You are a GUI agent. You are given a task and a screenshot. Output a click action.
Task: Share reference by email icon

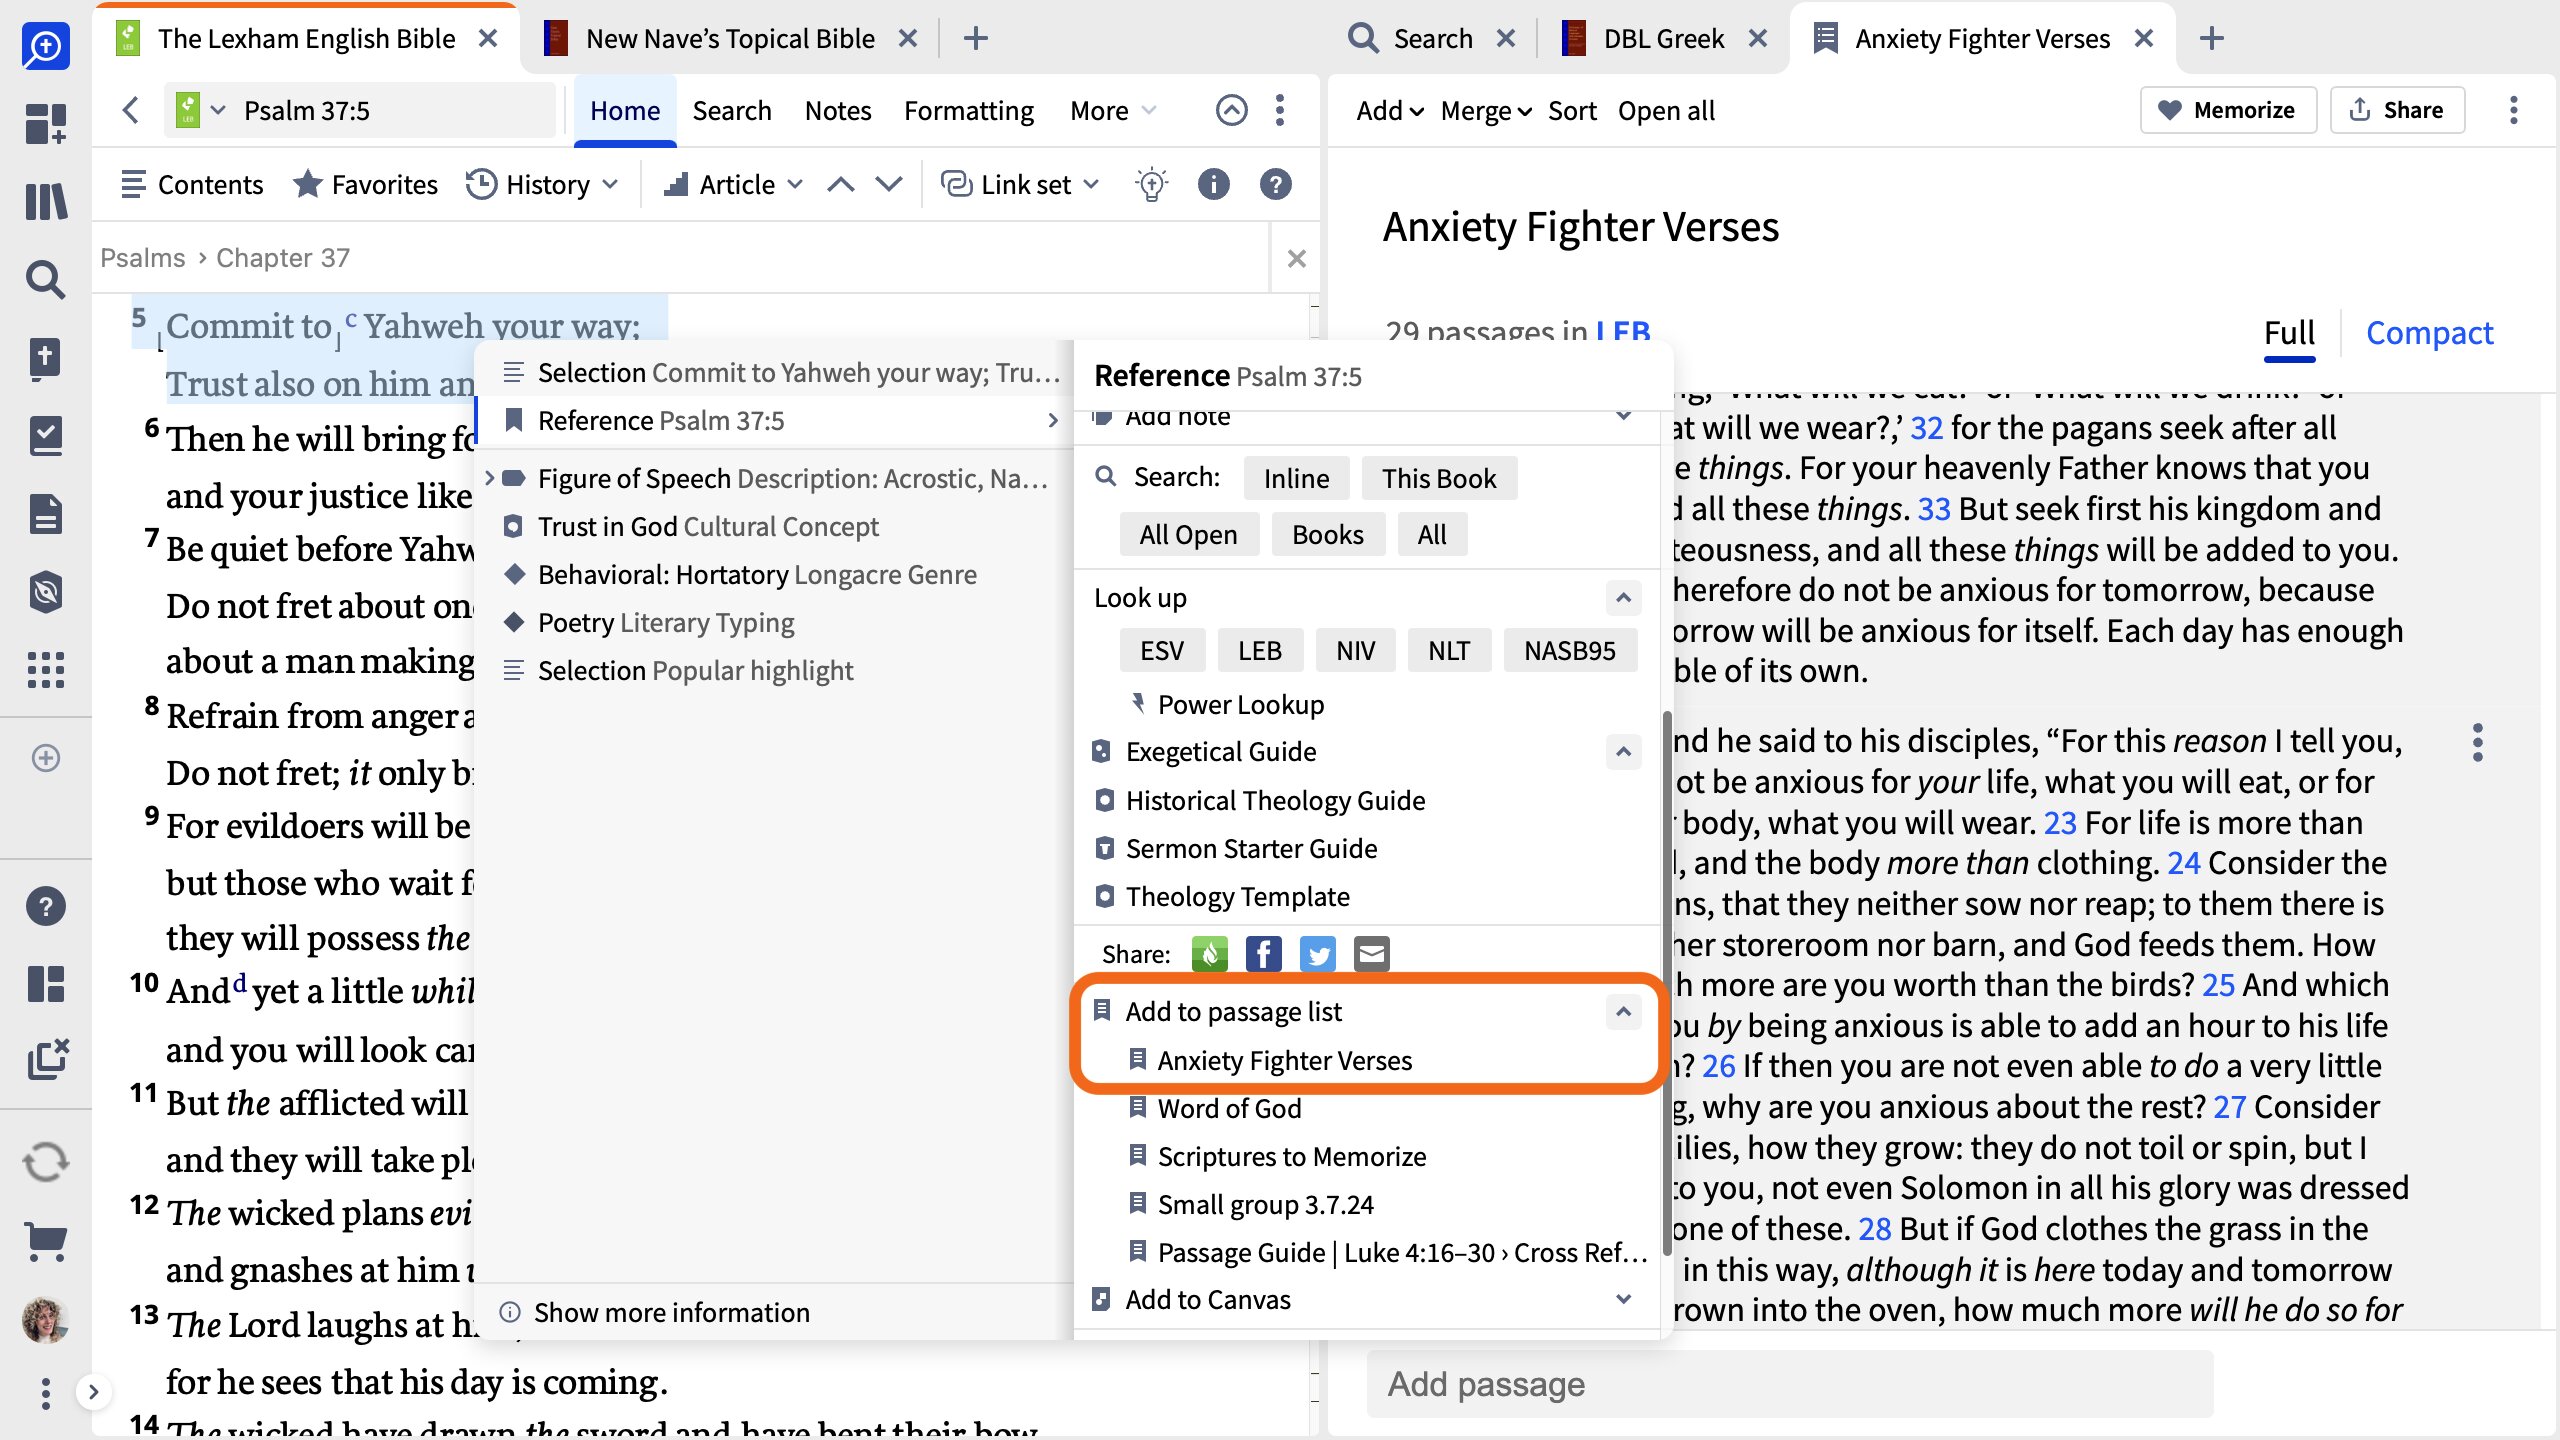(1372, 954)
